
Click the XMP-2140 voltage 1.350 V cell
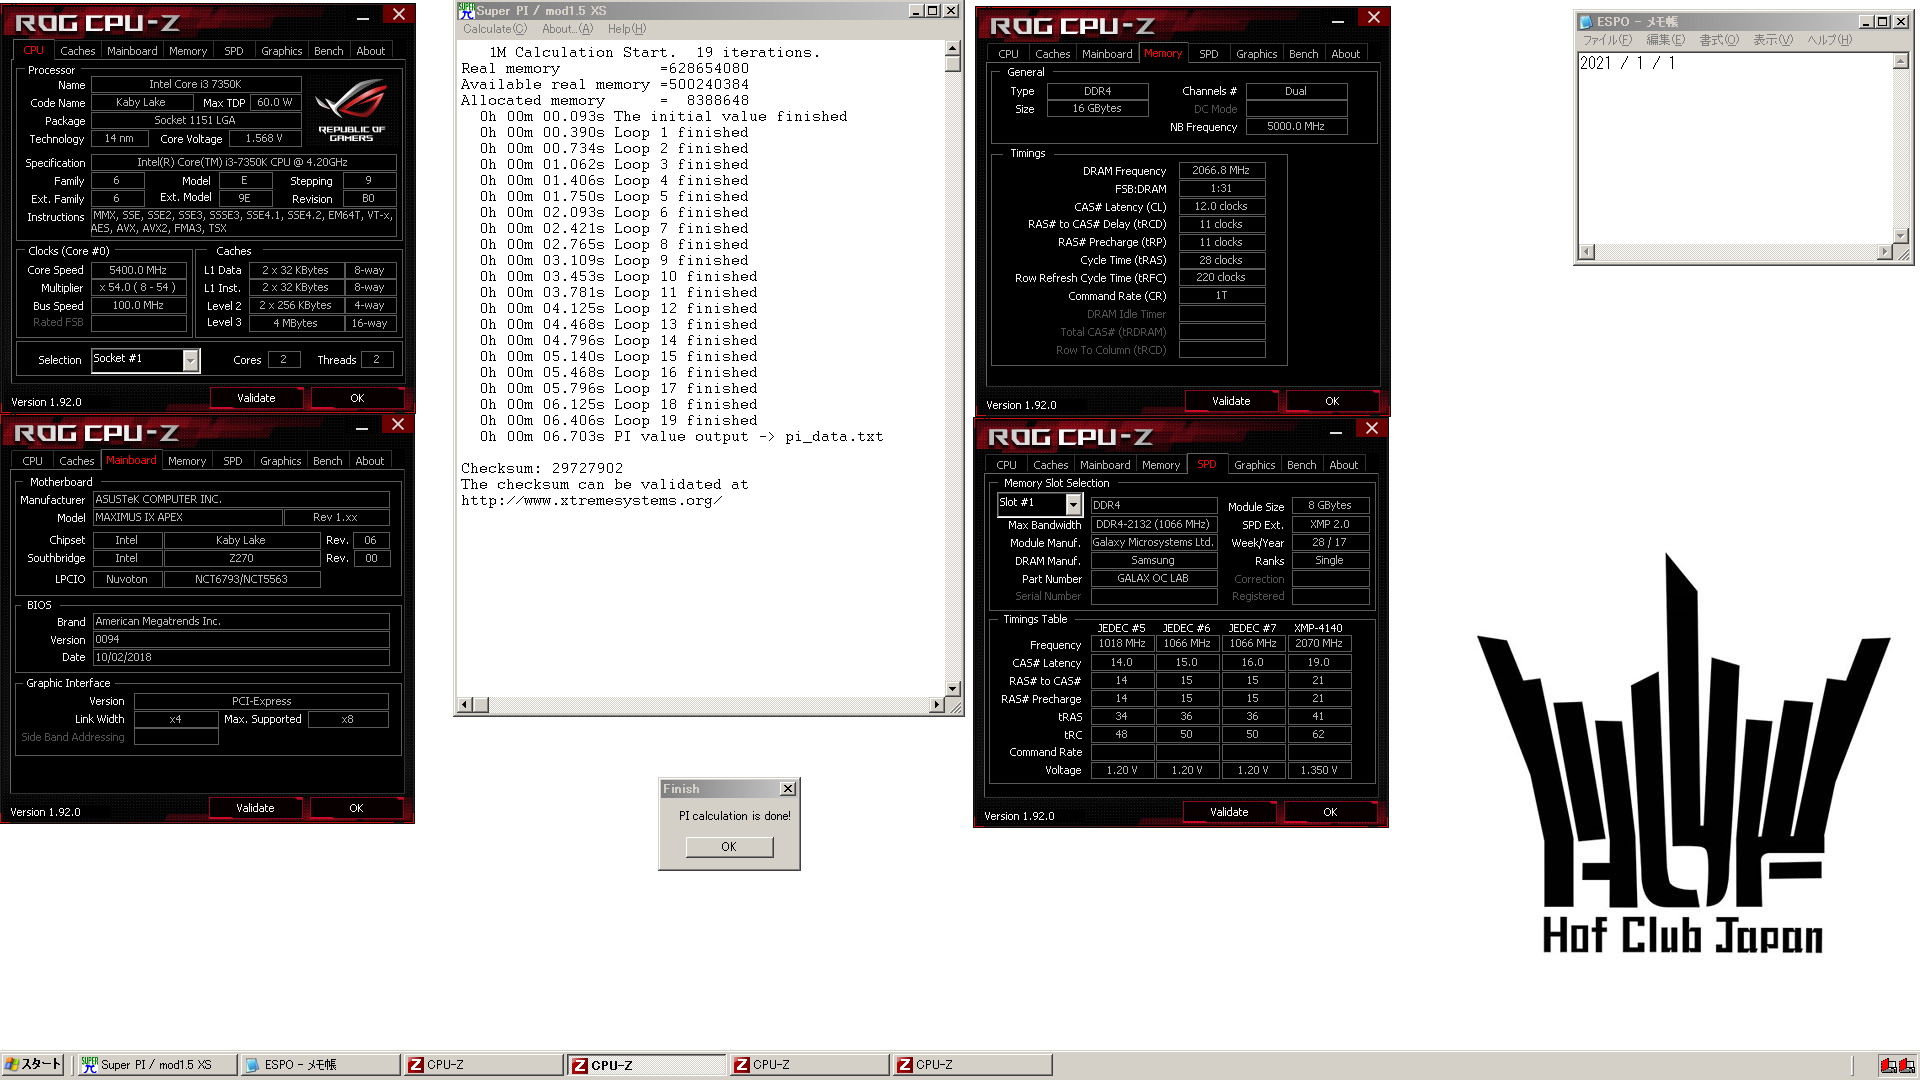[1319, 771]
